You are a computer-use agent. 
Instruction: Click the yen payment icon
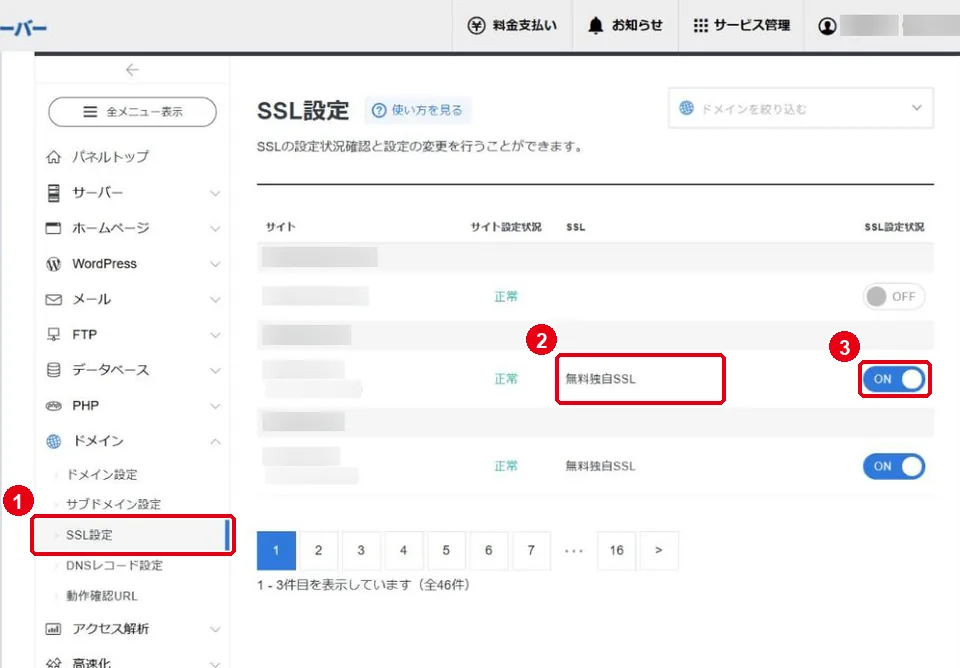point(476,25)
